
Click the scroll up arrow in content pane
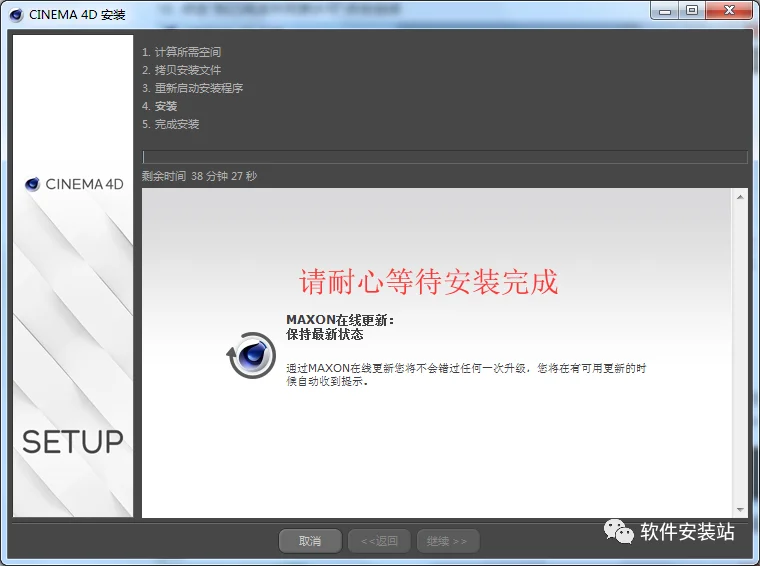[740, 197]
